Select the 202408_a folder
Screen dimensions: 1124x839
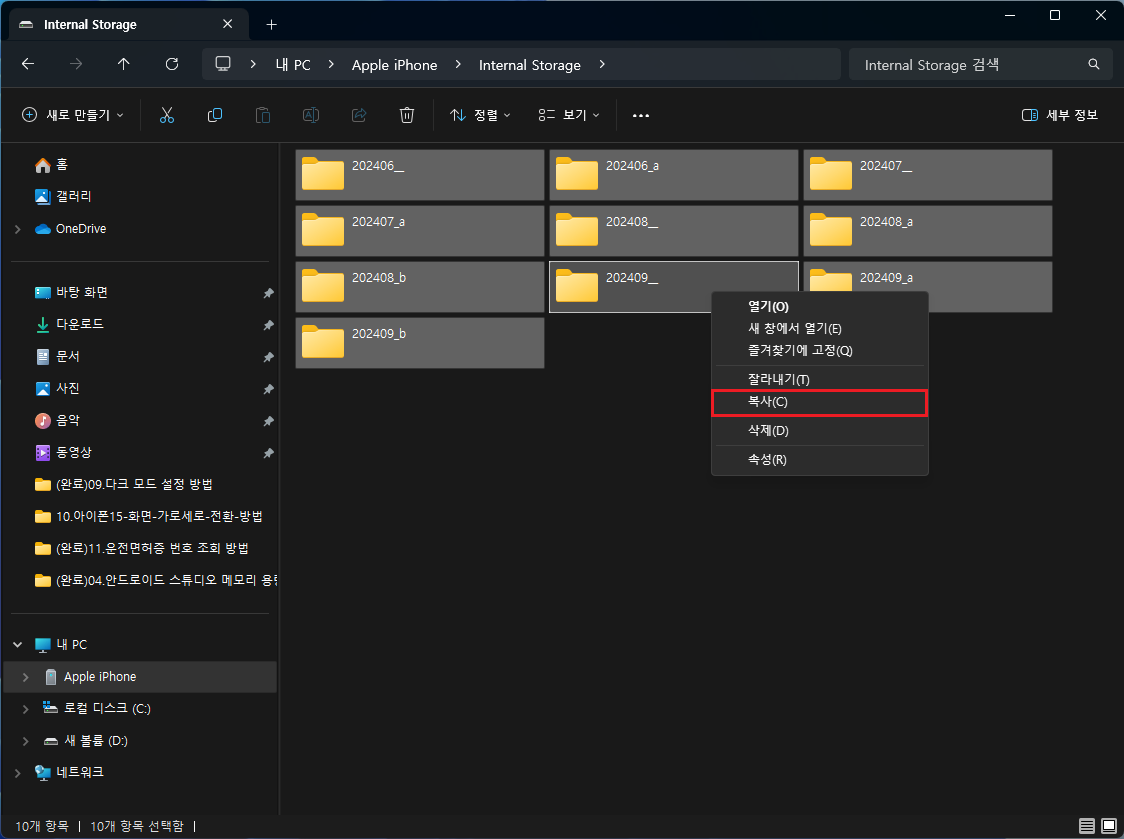(x=928, y=231)
